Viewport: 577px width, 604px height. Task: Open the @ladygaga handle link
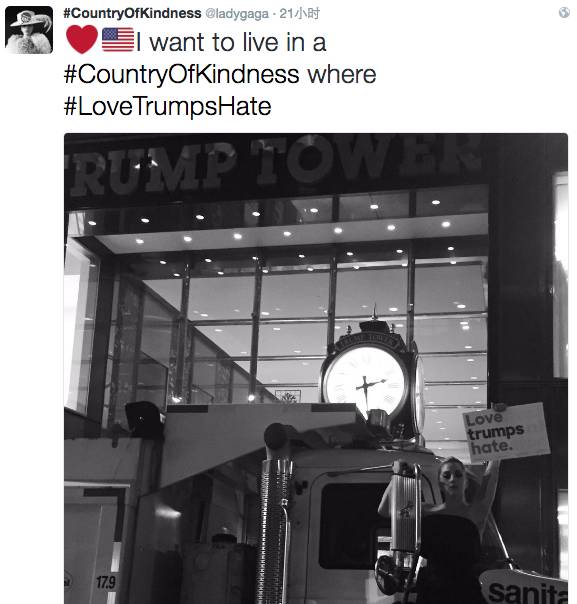237,14
